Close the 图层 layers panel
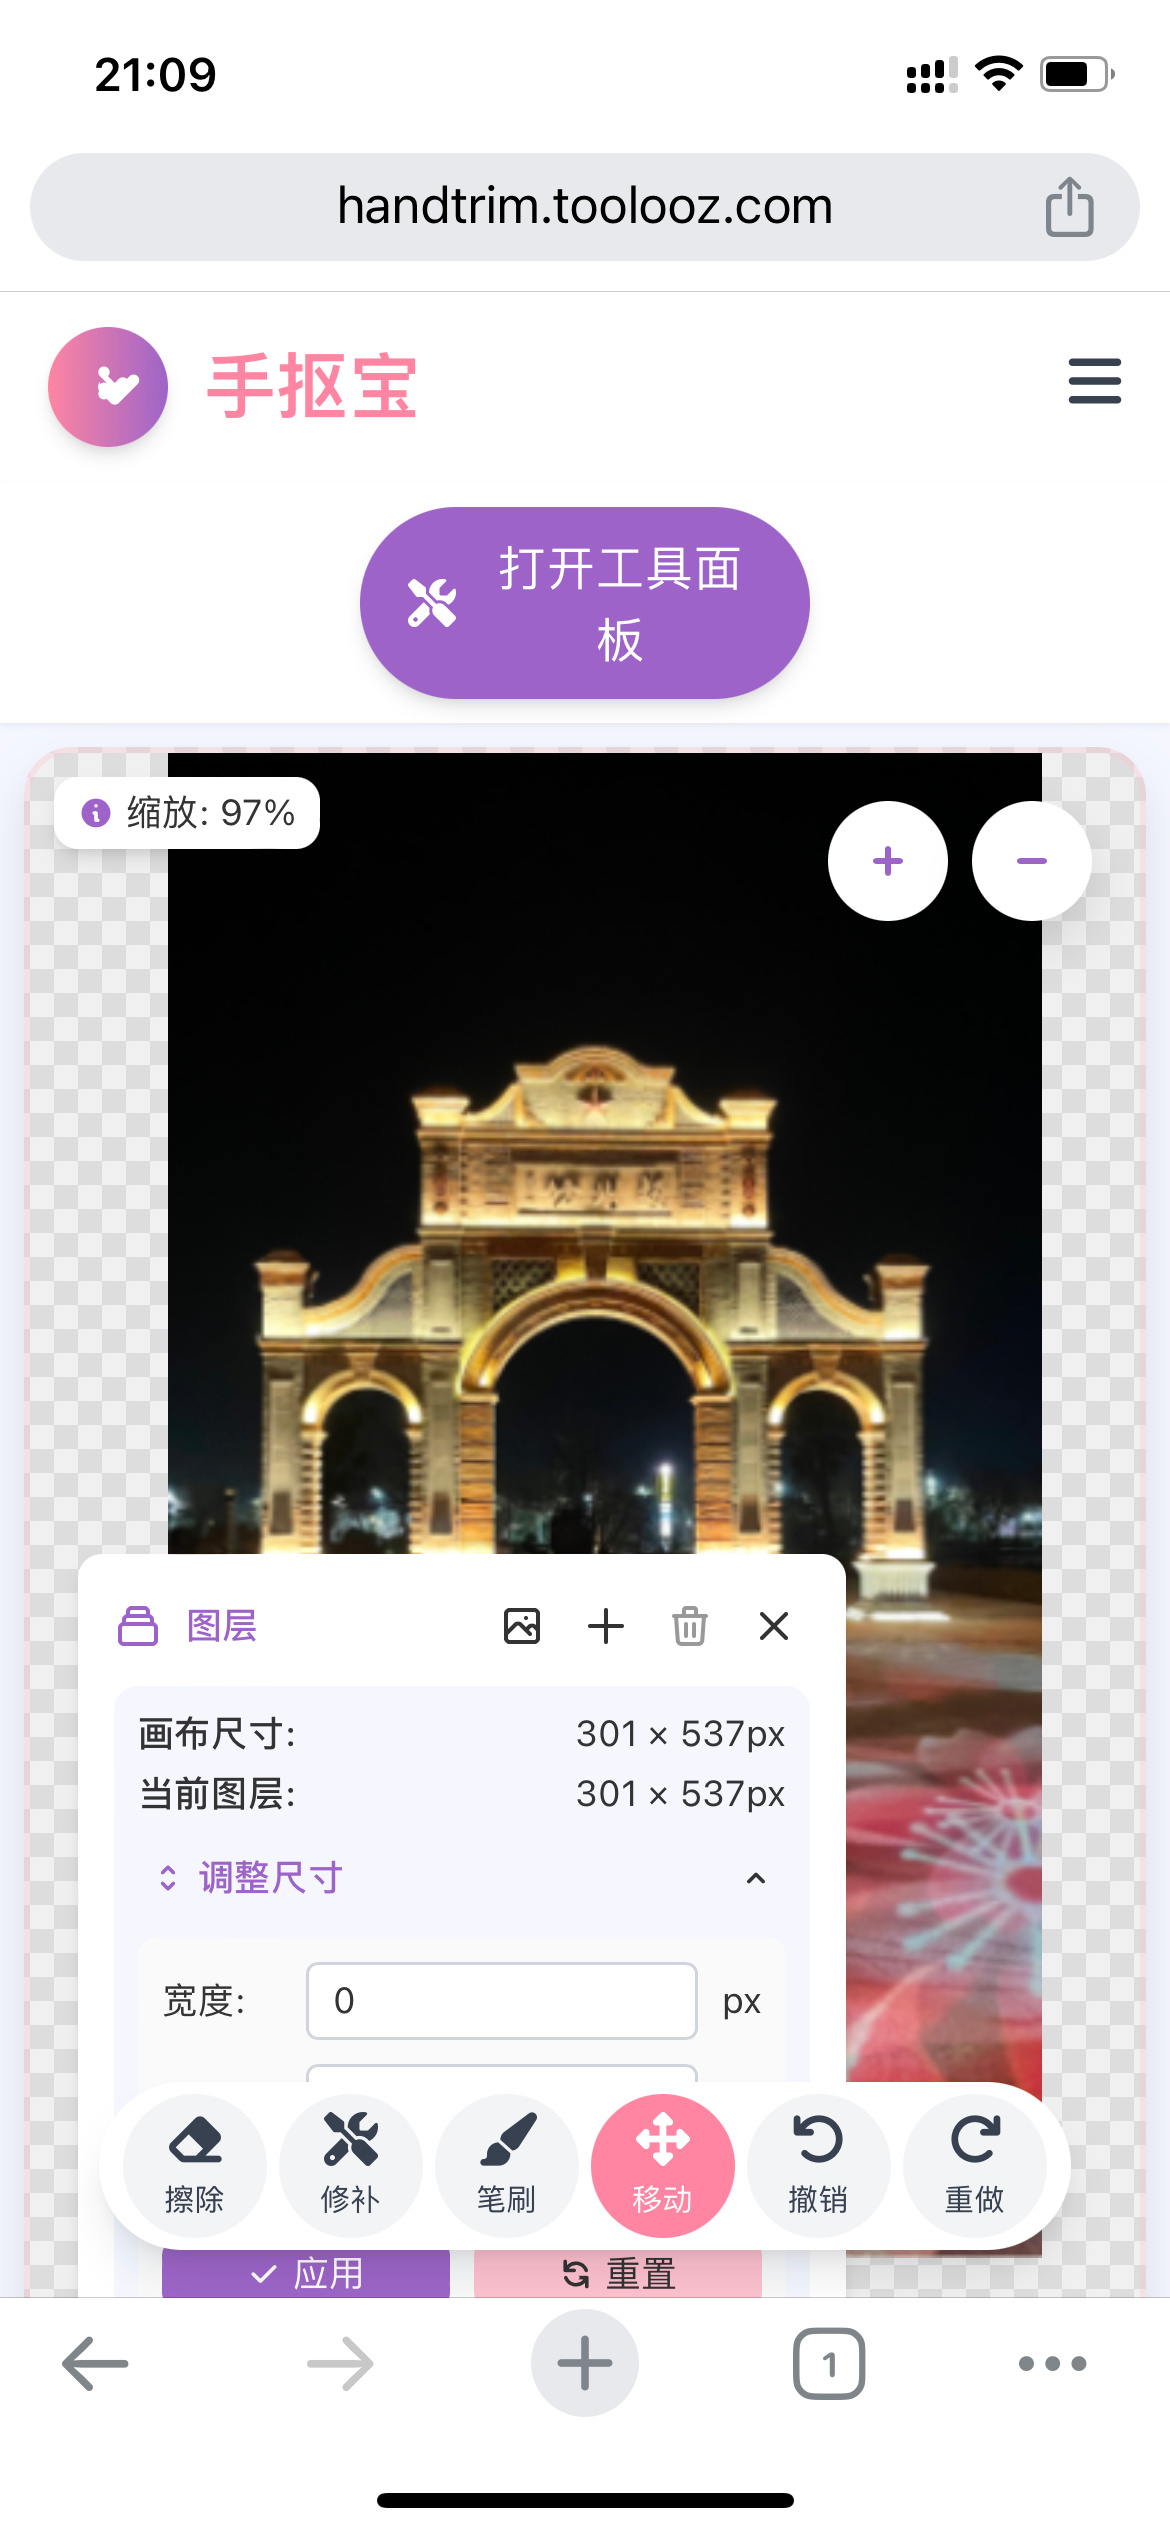 (774, 1626)
